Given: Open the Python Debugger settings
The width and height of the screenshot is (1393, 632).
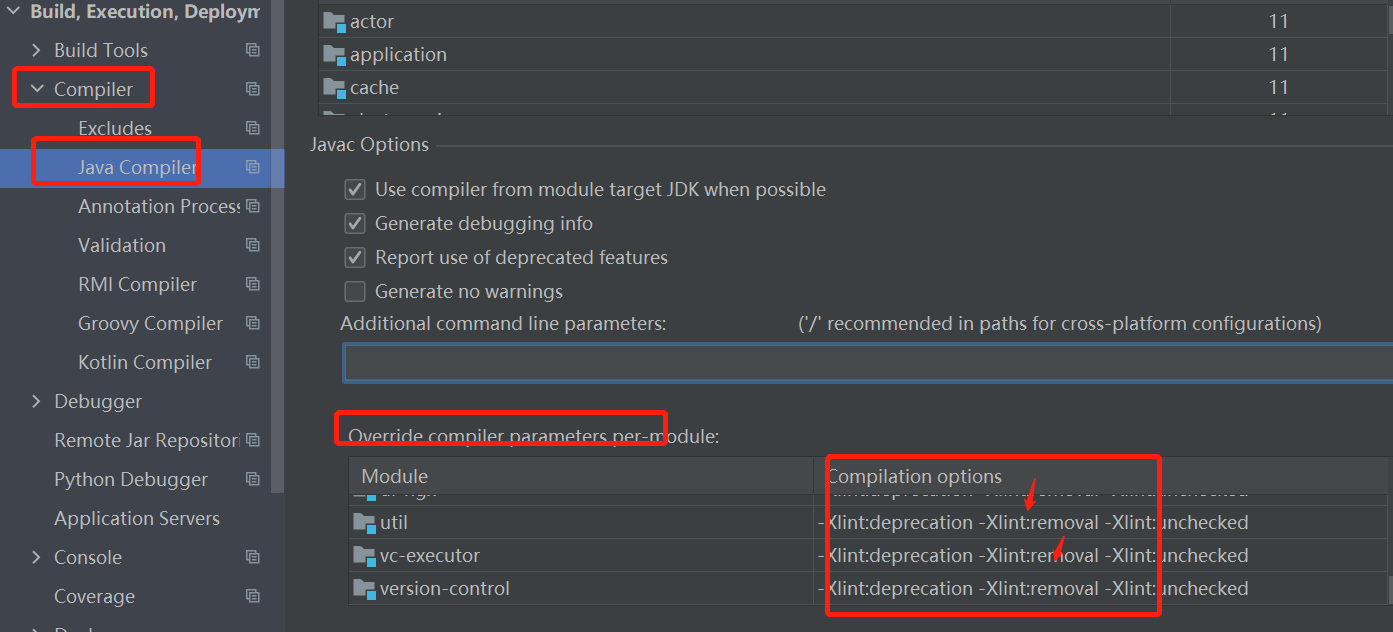Looking at the screenshot, I should pyautogui.click(x=130, y=479).
